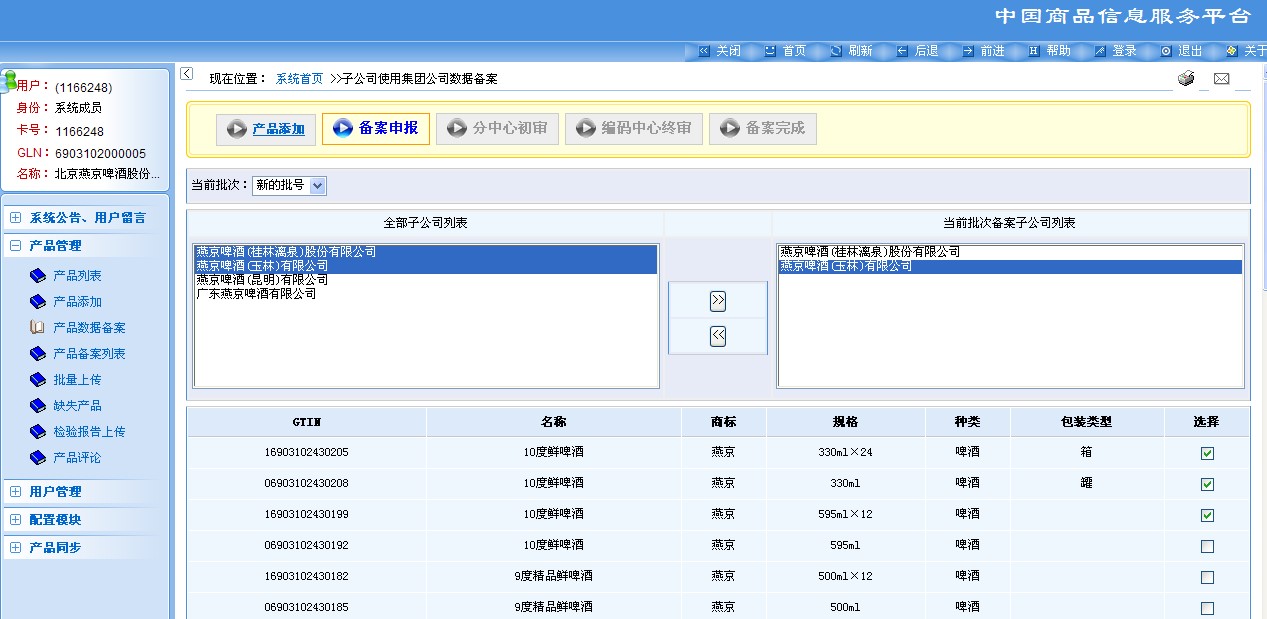The width and height of the screenshot is (1267, 619).
Task: Click the envelope mail icon
Action: [1221, 79]
